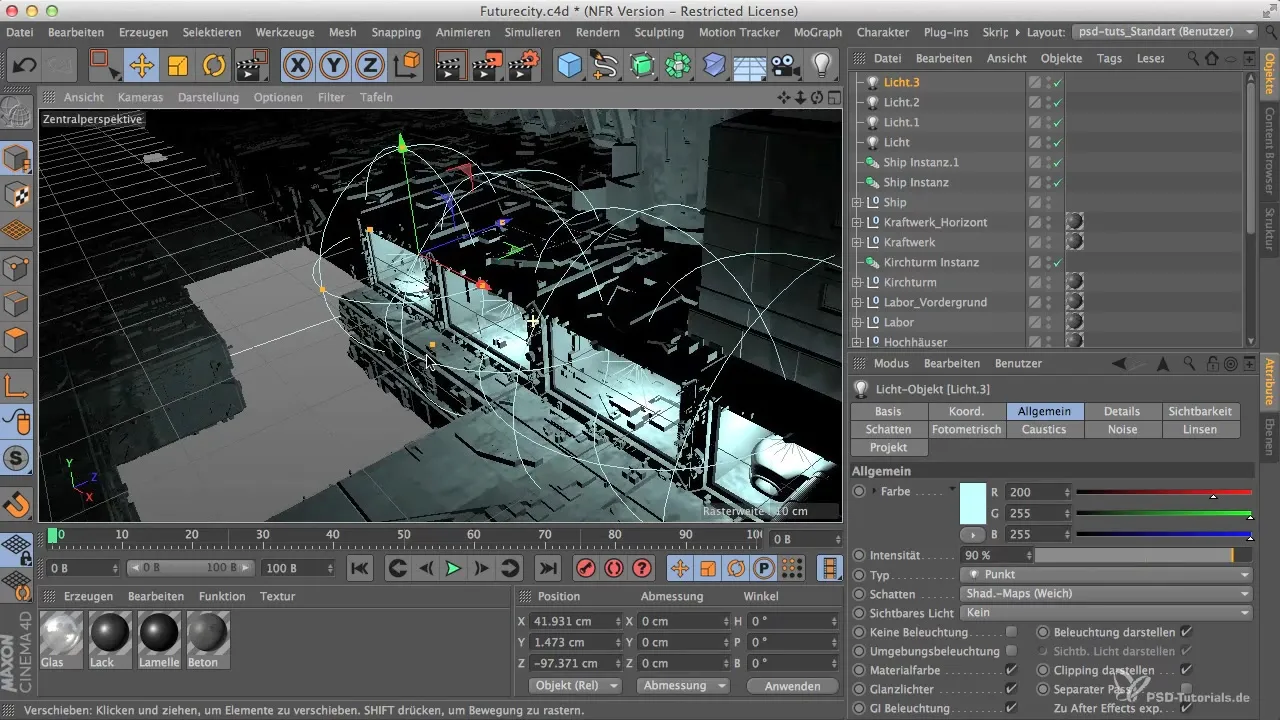
Task: Open the Typ dropdown showing Punkt
Action: point(1105,575)
